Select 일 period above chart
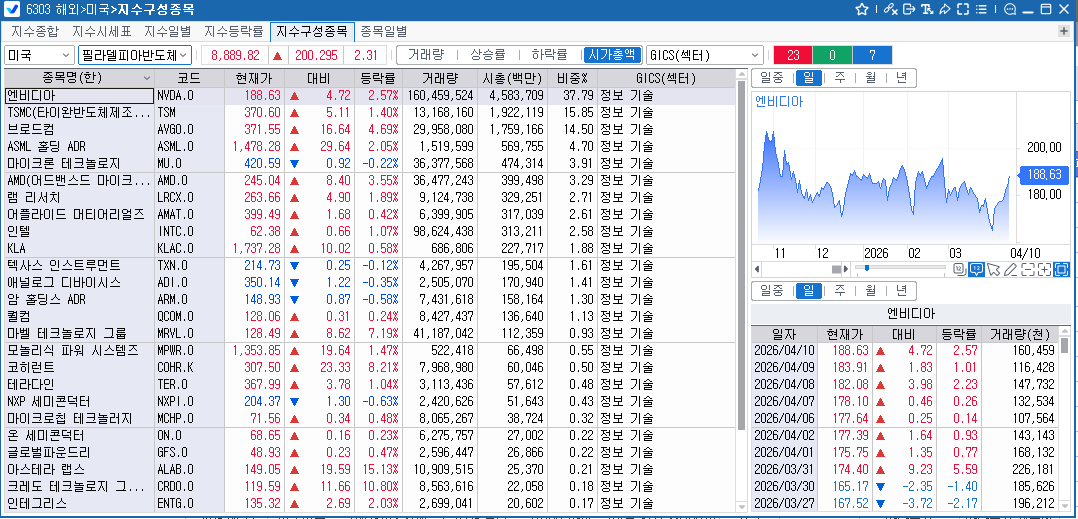Viewport: 1078px width, 519px height. tap(808, 78)
